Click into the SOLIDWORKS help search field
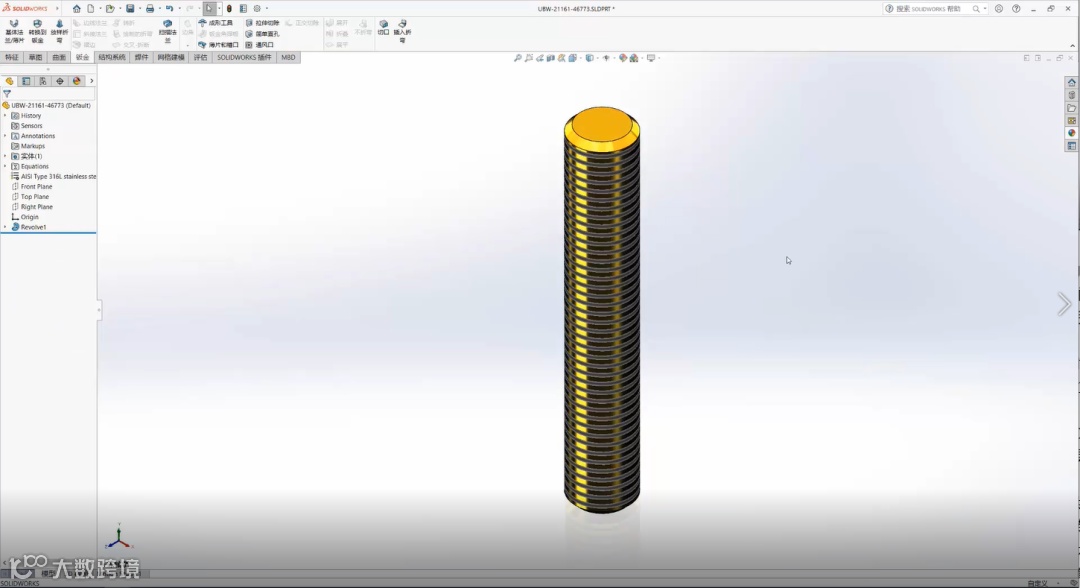Screen dimensions: 1080x588 coord(928,9)
